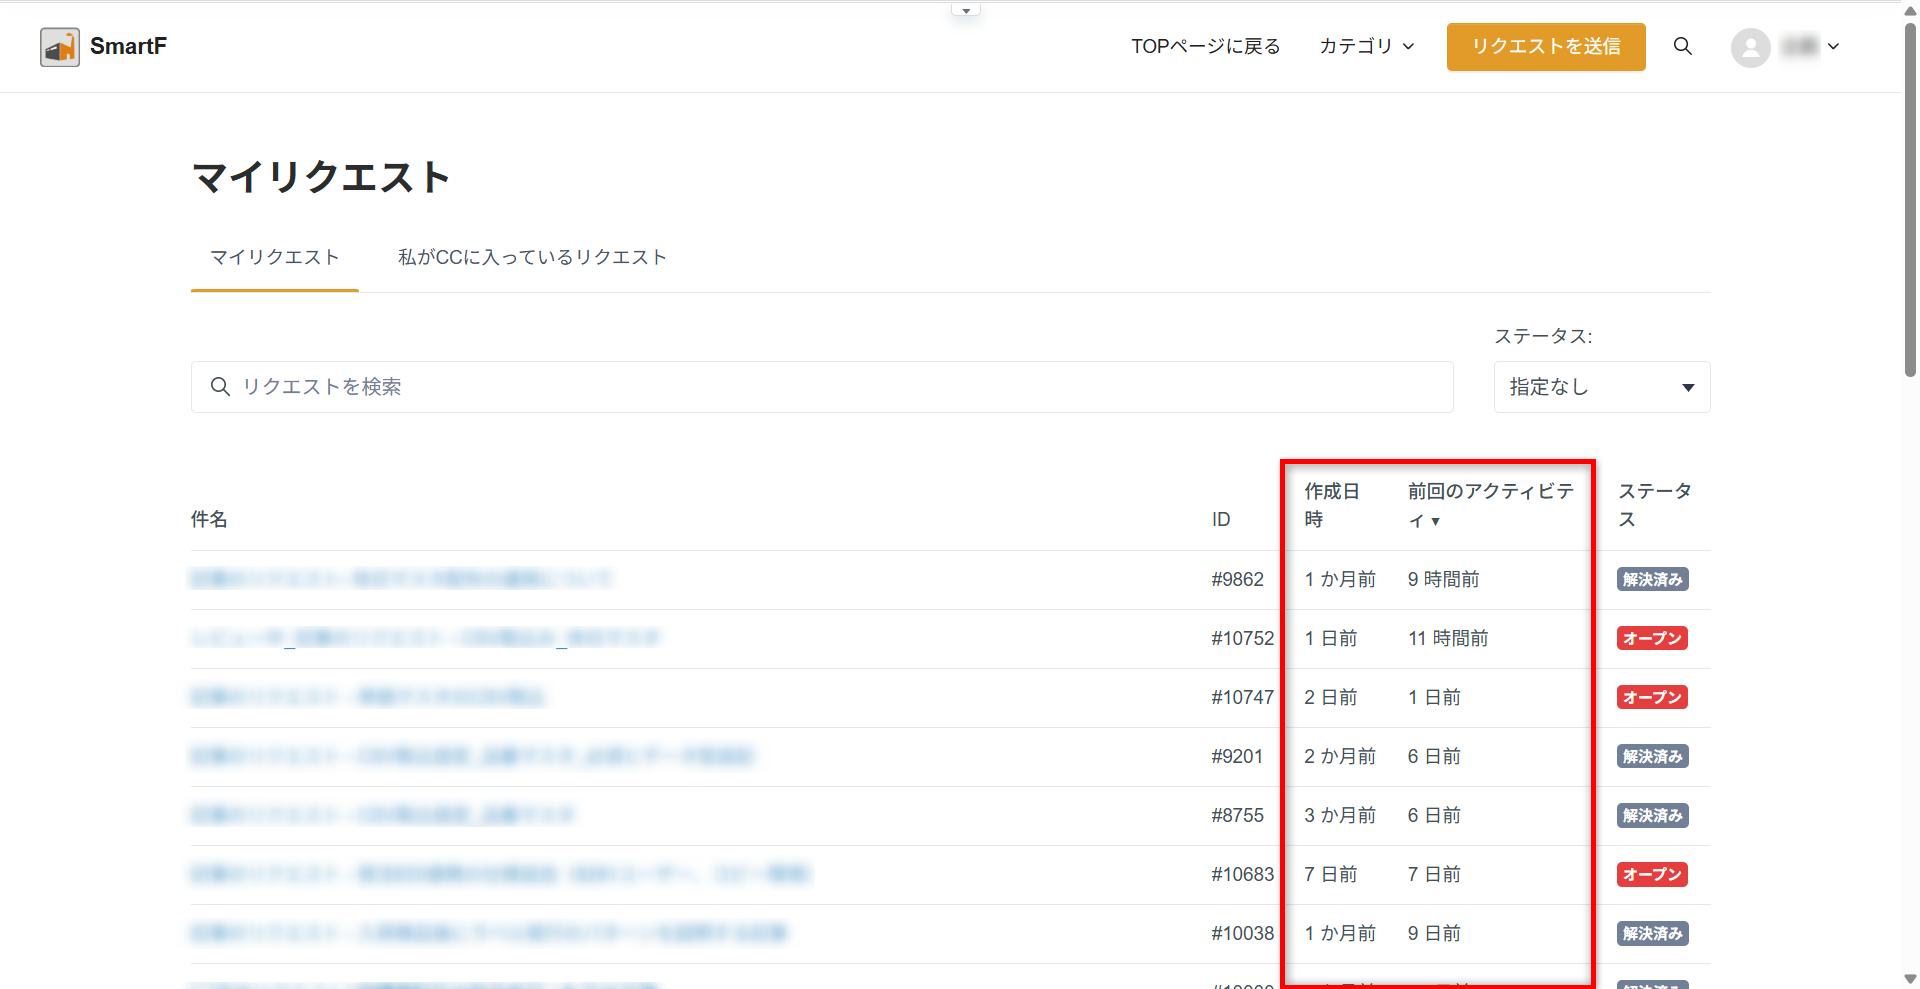Open the カテゴリ dropdown menu
Screen dimensions: 1920x989
[x=1366, y=47]
